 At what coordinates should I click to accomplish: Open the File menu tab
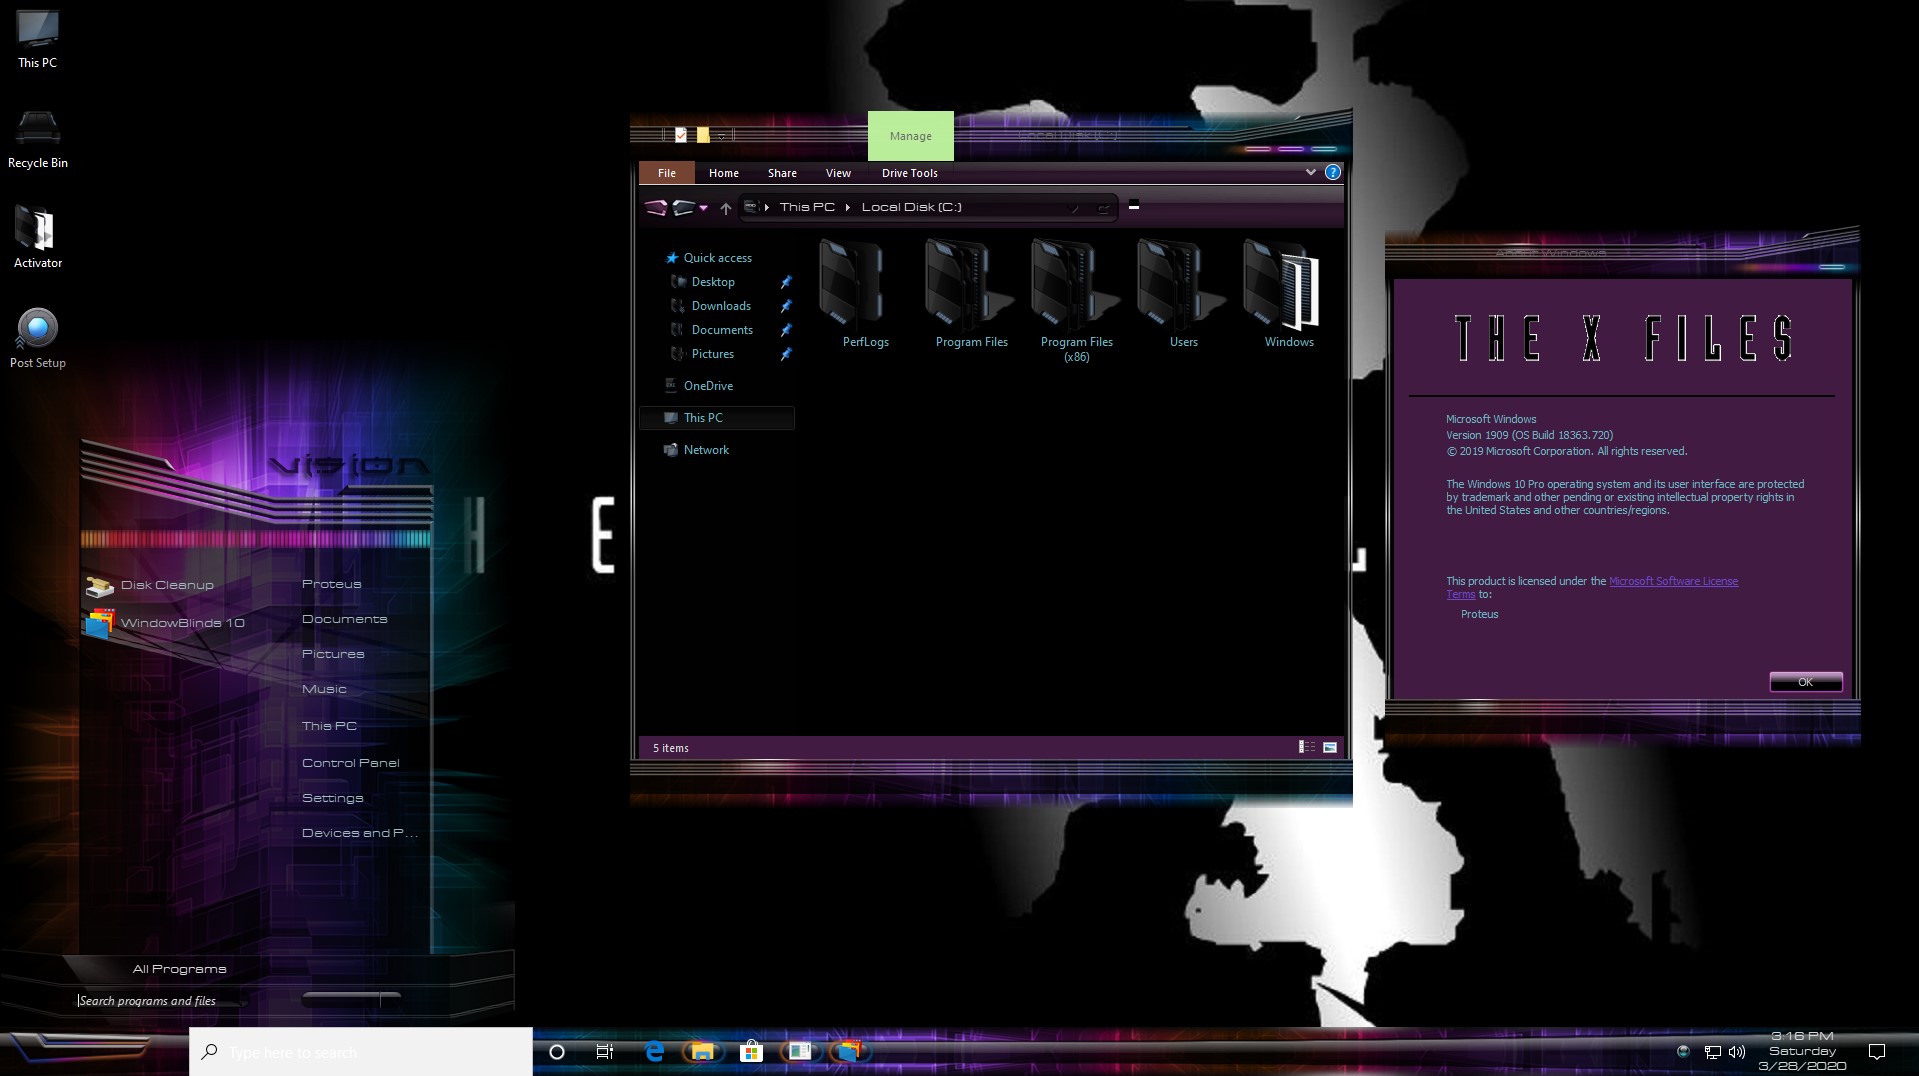point(667,173)
